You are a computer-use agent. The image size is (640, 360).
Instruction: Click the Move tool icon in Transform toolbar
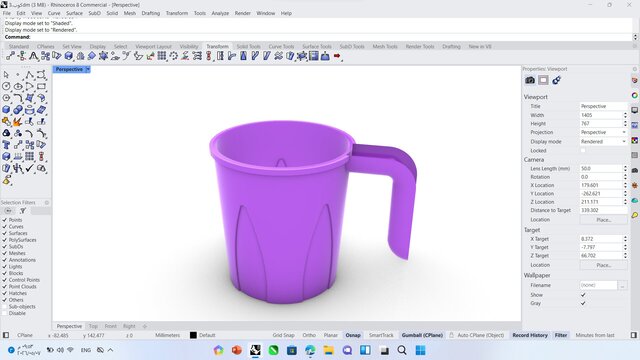(x=10, y=56)
